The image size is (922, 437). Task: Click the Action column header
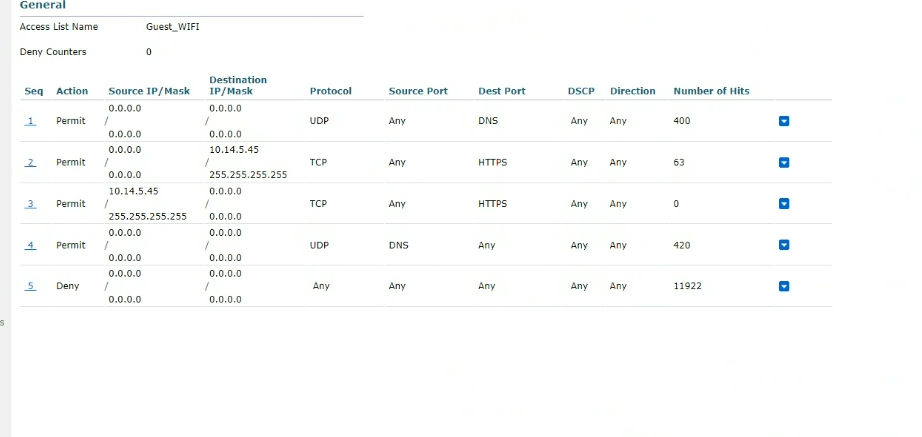(x=72, y=91)
